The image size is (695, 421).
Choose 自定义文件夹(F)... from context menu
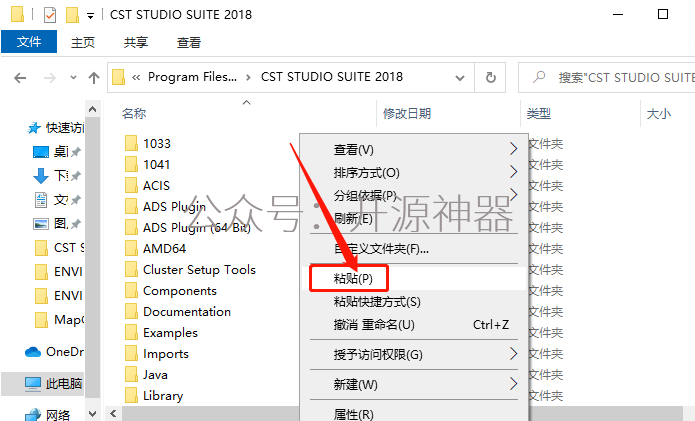click(x=414, y=249)
